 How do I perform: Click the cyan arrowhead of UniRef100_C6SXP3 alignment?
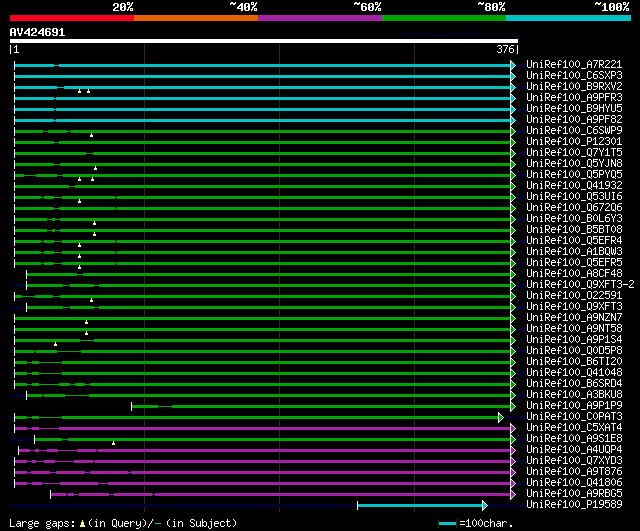(x=513, y=77)
